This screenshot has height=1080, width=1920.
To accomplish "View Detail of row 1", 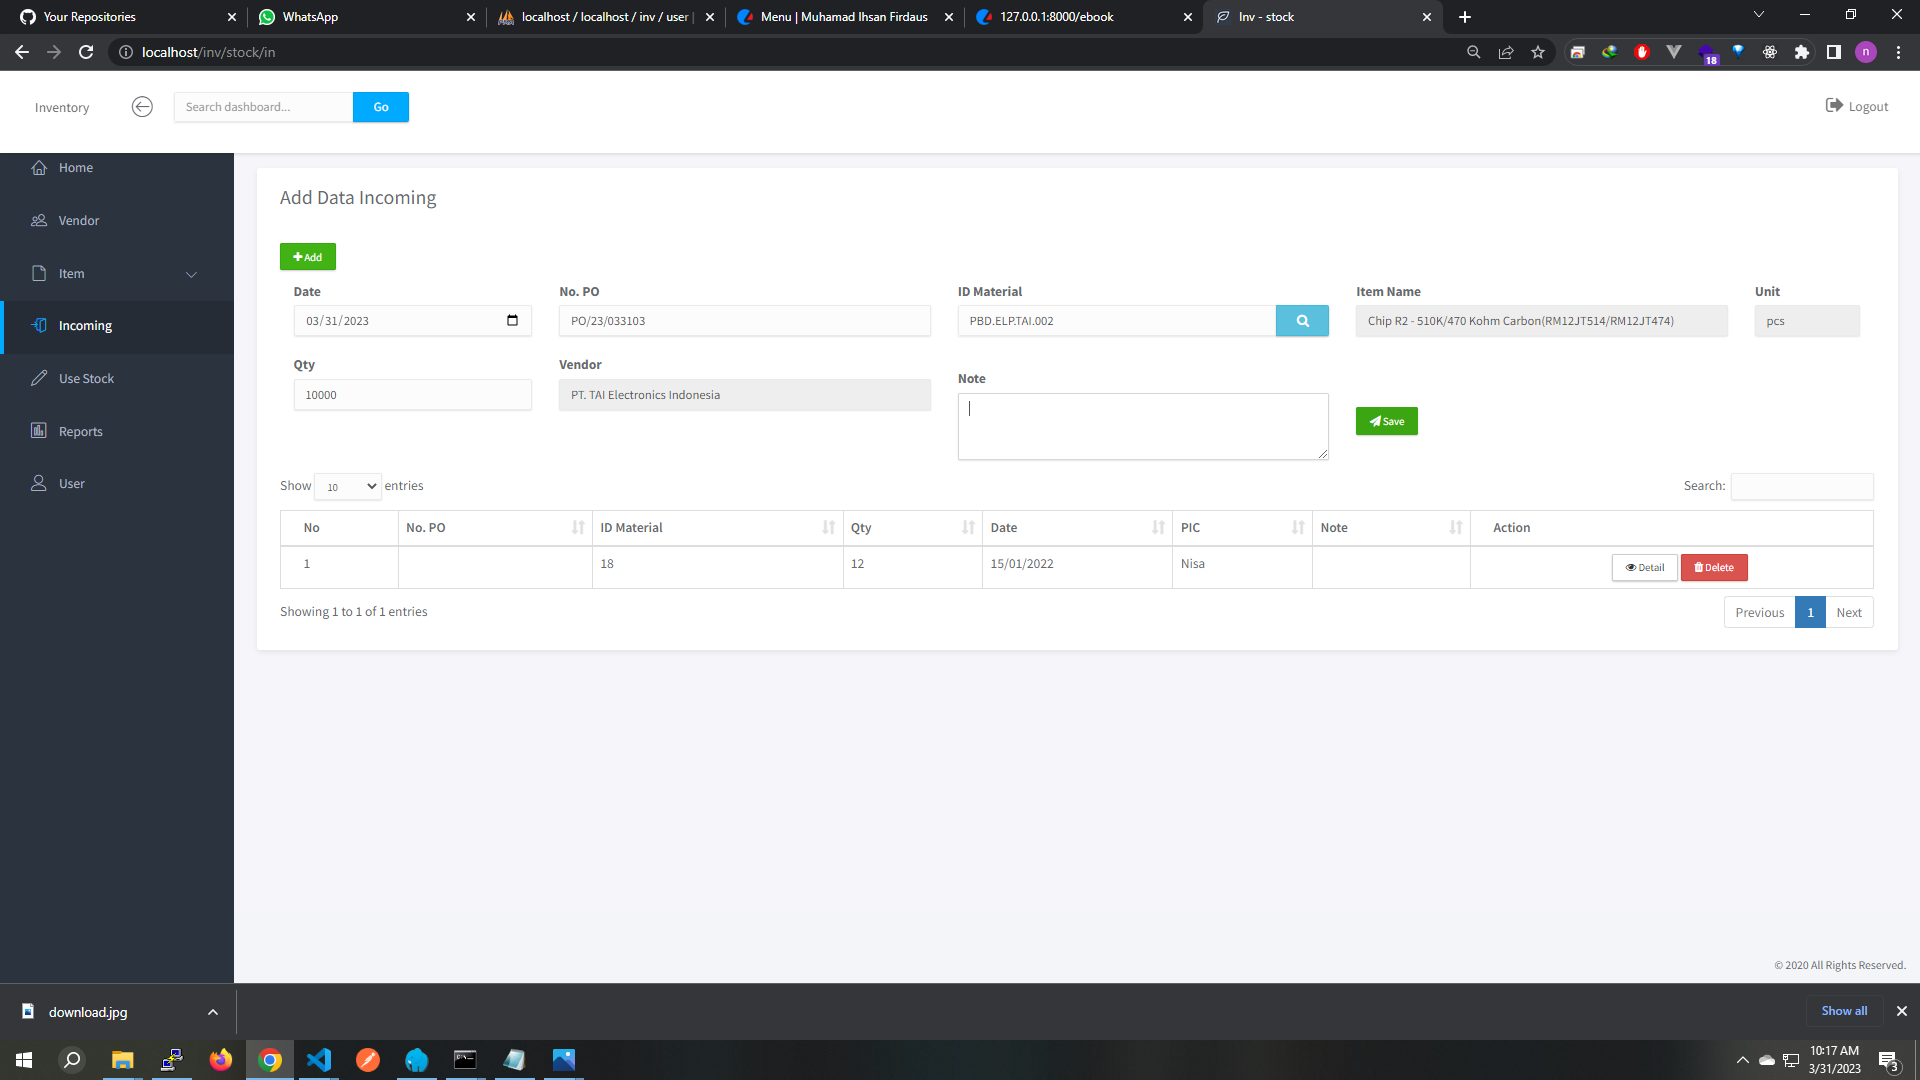I will click(1644, 567).
